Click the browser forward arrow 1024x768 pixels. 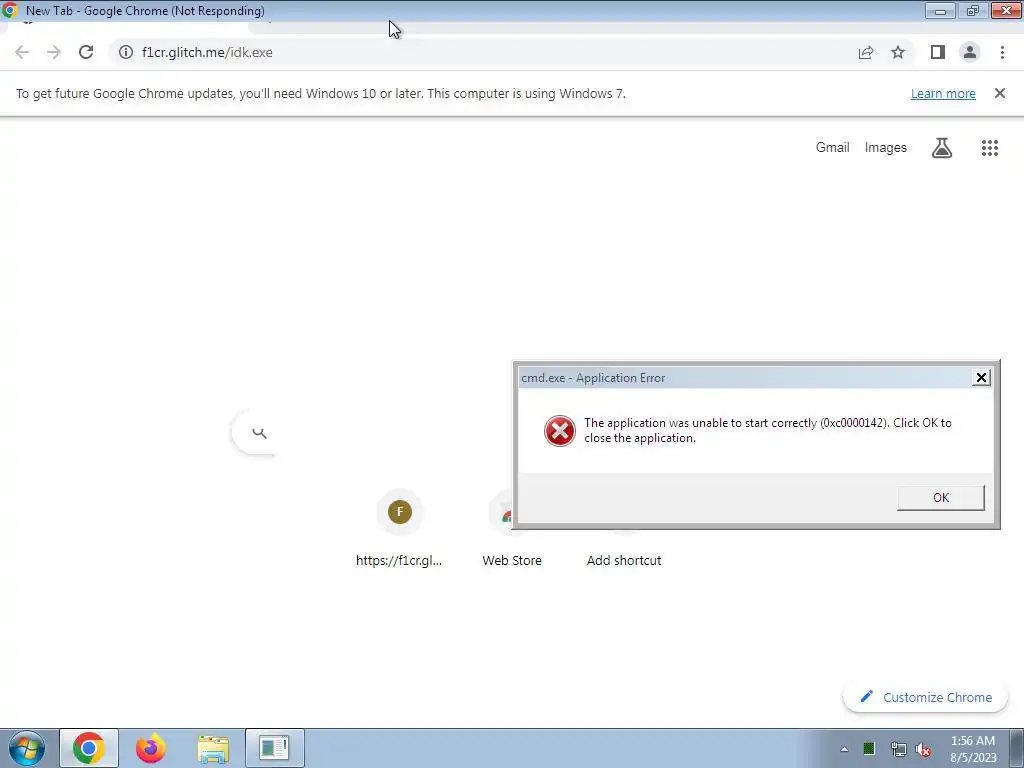point(54,52)
